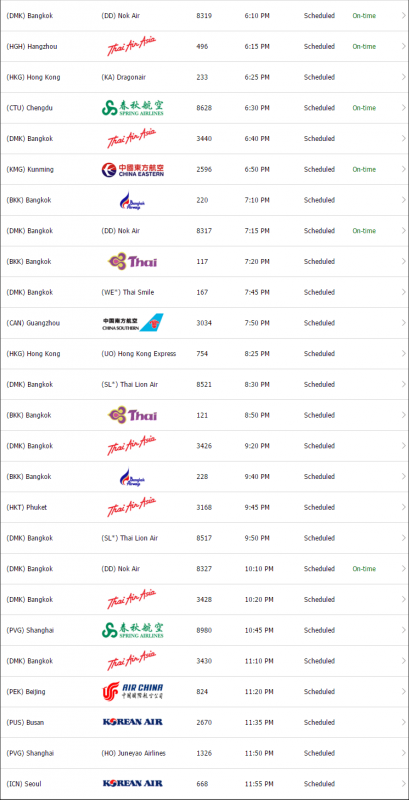Click the Korean Air logo for Seoul flight 668
409x800 pixels.
tap(133, 783)
